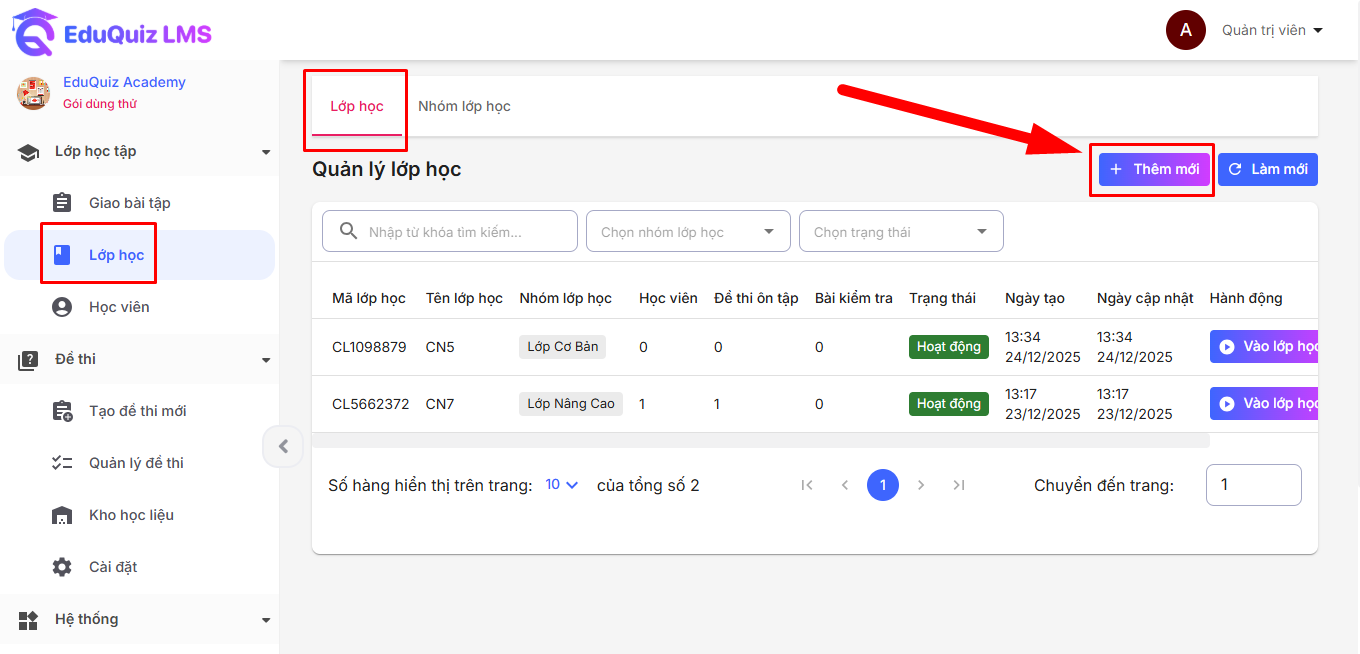Image resolution: width=1360 pixels, height=654 pixels.
Task: Collapse the Đề thi menu section arrow
Action: [266, 360]
